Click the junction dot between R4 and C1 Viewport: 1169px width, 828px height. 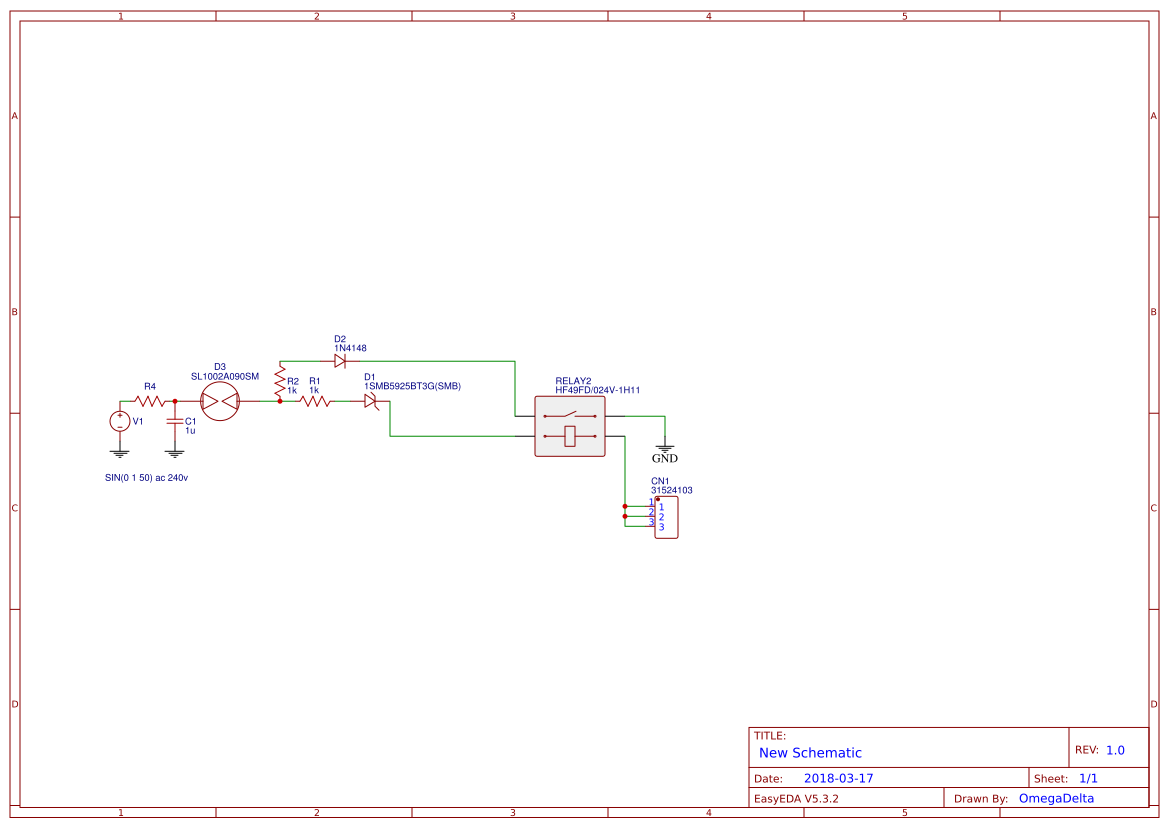(174, 400)
